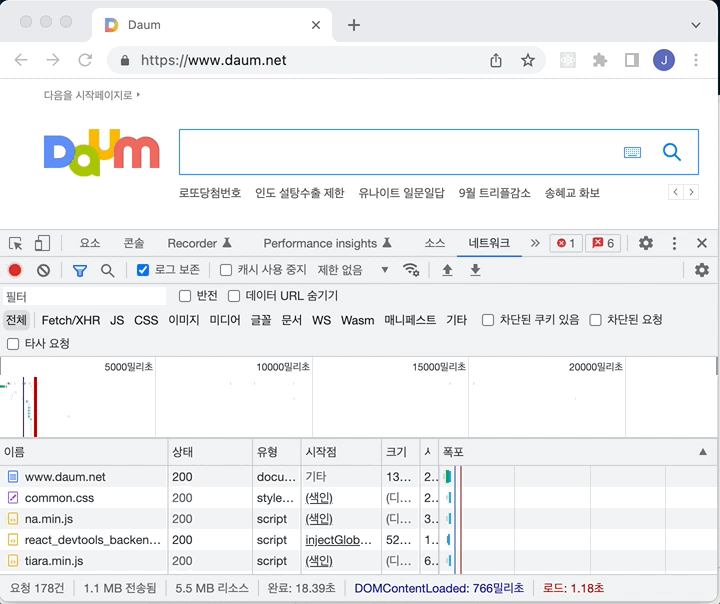The height and width of the screenshot is (604, 720).
Task: Open the injectGlob… initiator link
Action: [x=338, y=540]
